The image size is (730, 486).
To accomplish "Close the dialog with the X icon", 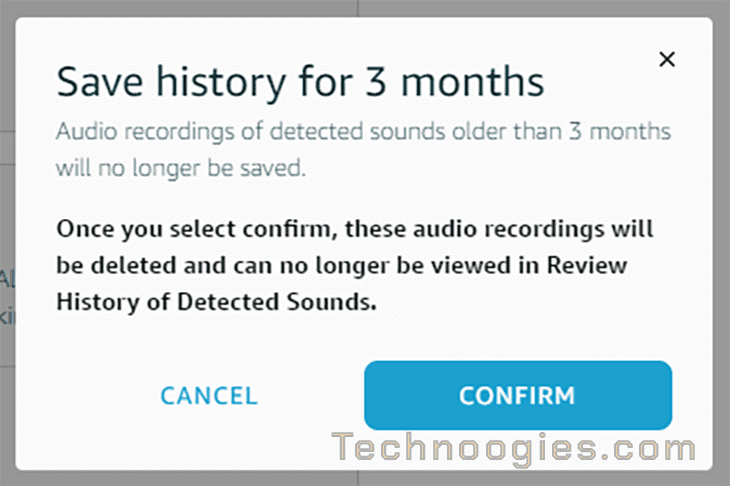I will [667, 59].
